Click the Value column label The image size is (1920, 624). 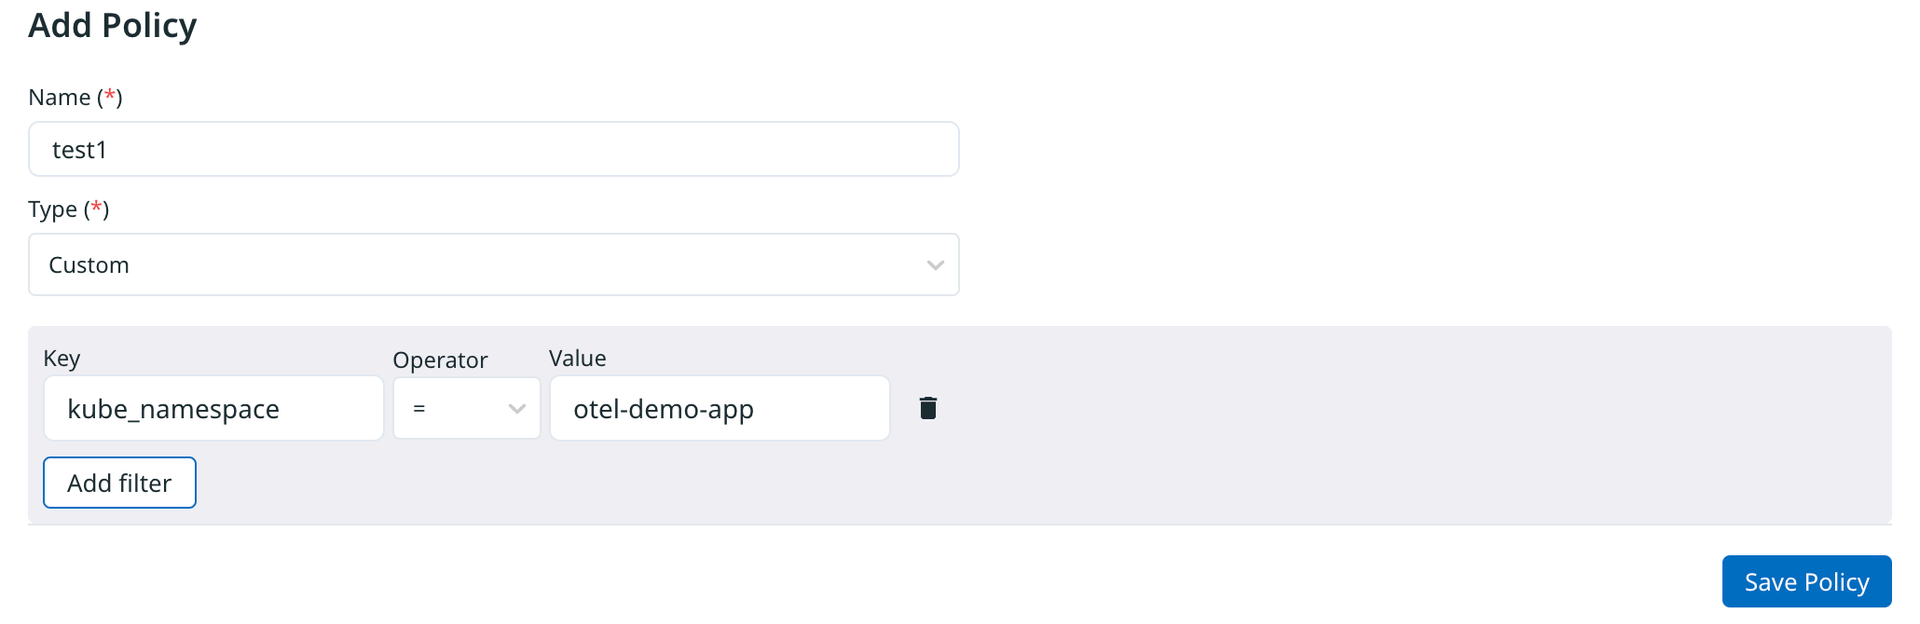pyautogui.click(x=578, y=358)
